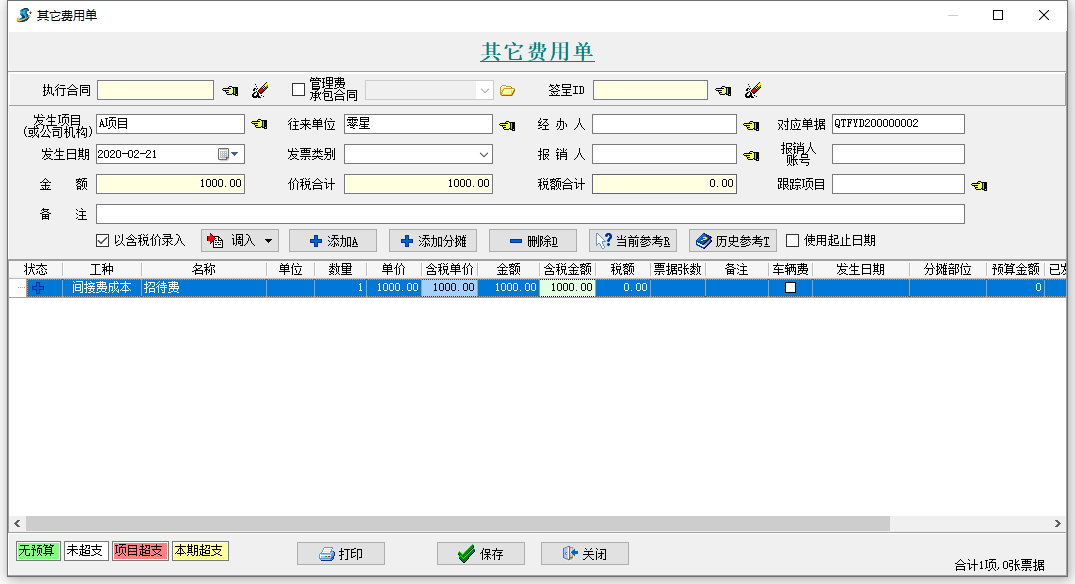Click the 往来单位 lookup icon
Viewport: 1075px width, 584px height.
point(506,124)
